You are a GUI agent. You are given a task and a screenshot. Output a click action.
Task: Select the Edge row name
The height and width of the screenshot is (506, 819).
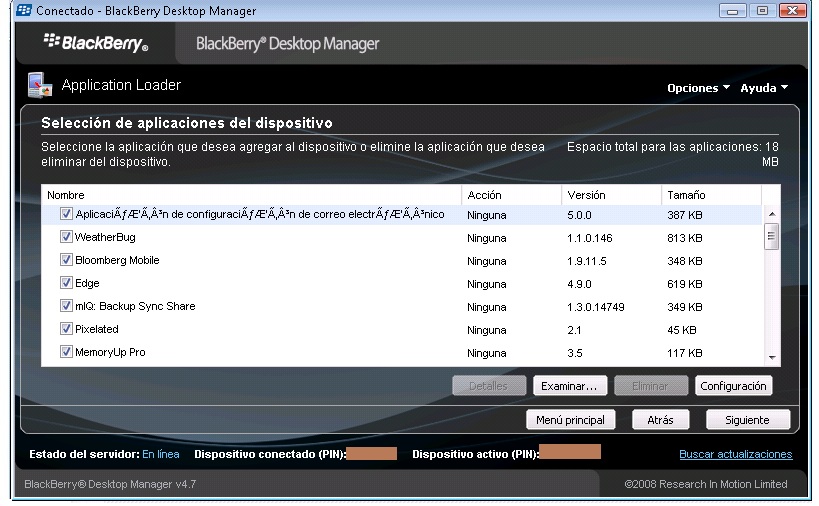[87, 283]
